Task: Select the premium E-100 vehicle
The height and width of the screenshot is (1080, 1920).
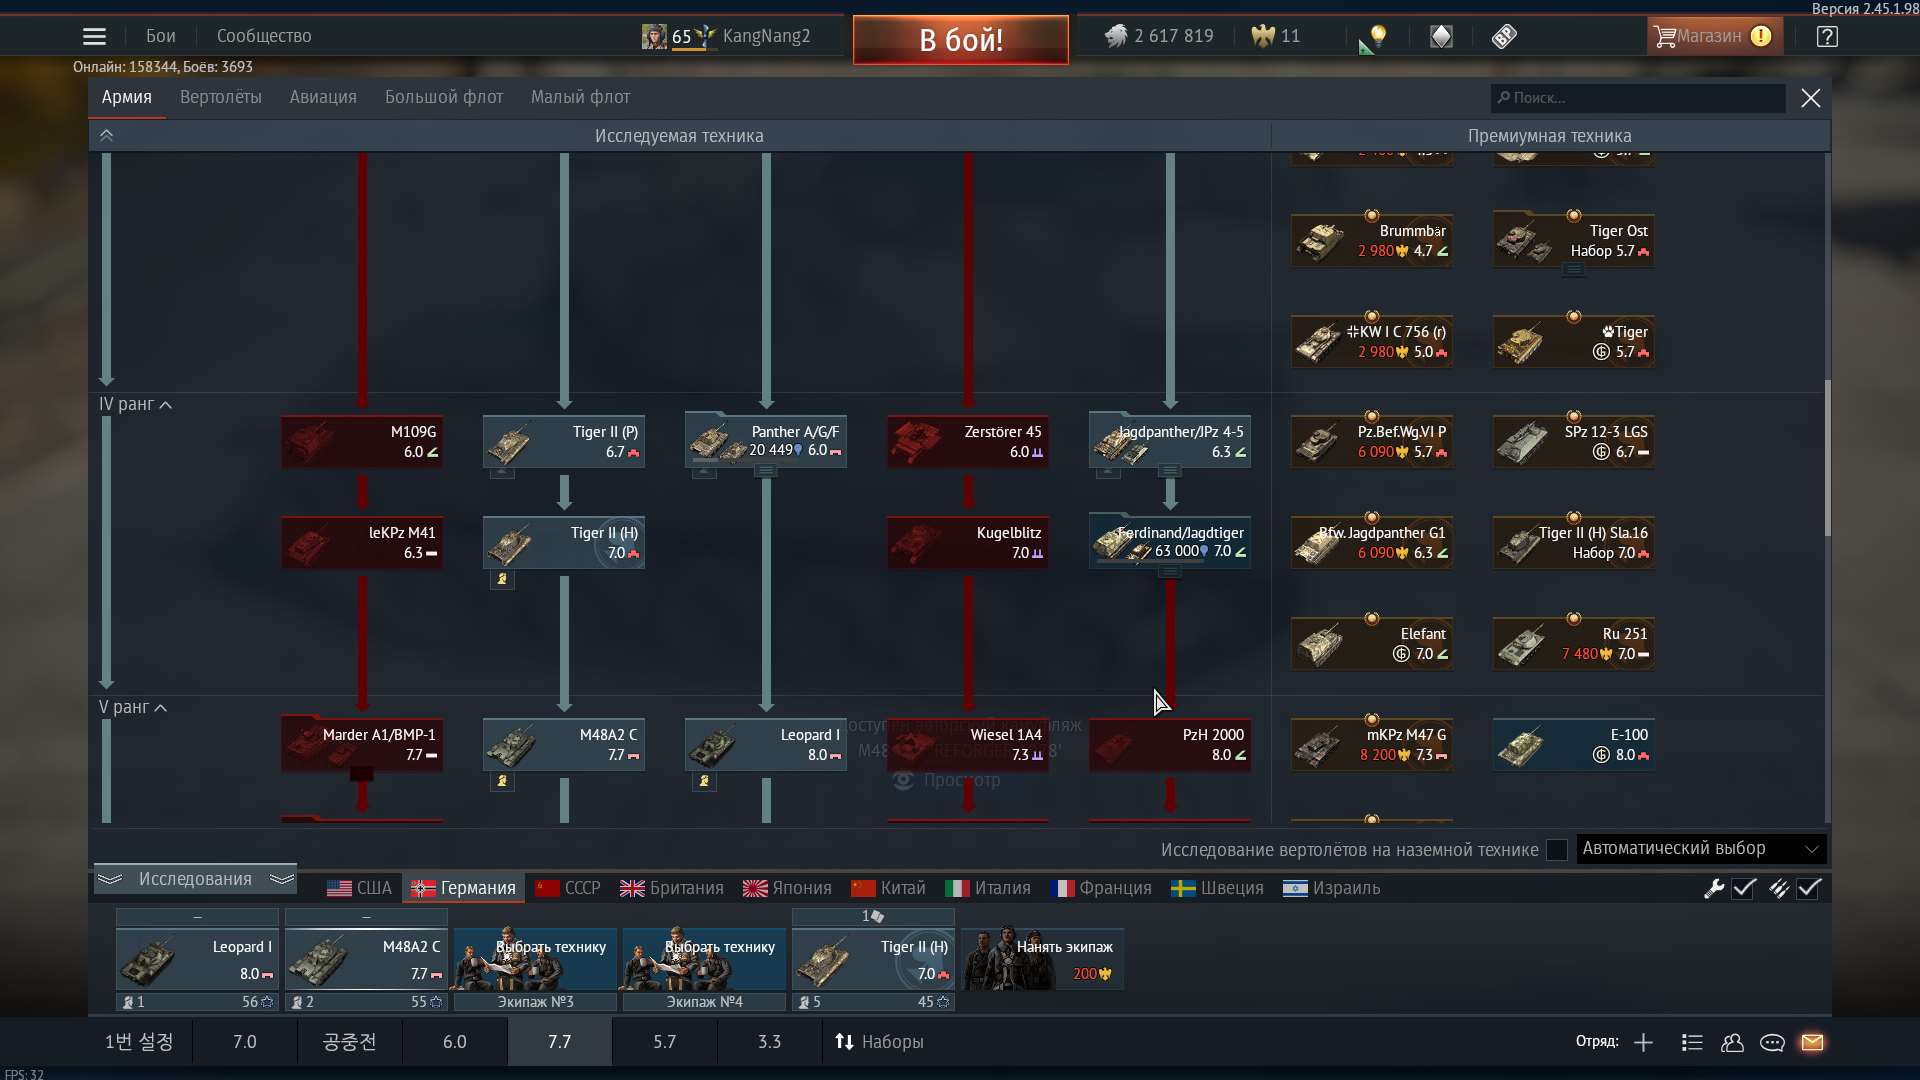Action: tap(1574, 744)
